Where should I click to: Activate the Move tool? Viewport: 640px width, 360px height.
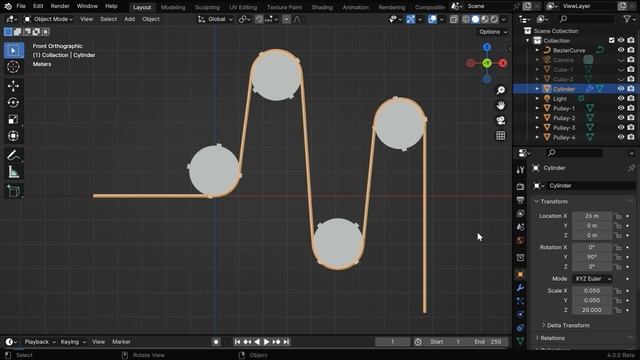tap(13, 86)
